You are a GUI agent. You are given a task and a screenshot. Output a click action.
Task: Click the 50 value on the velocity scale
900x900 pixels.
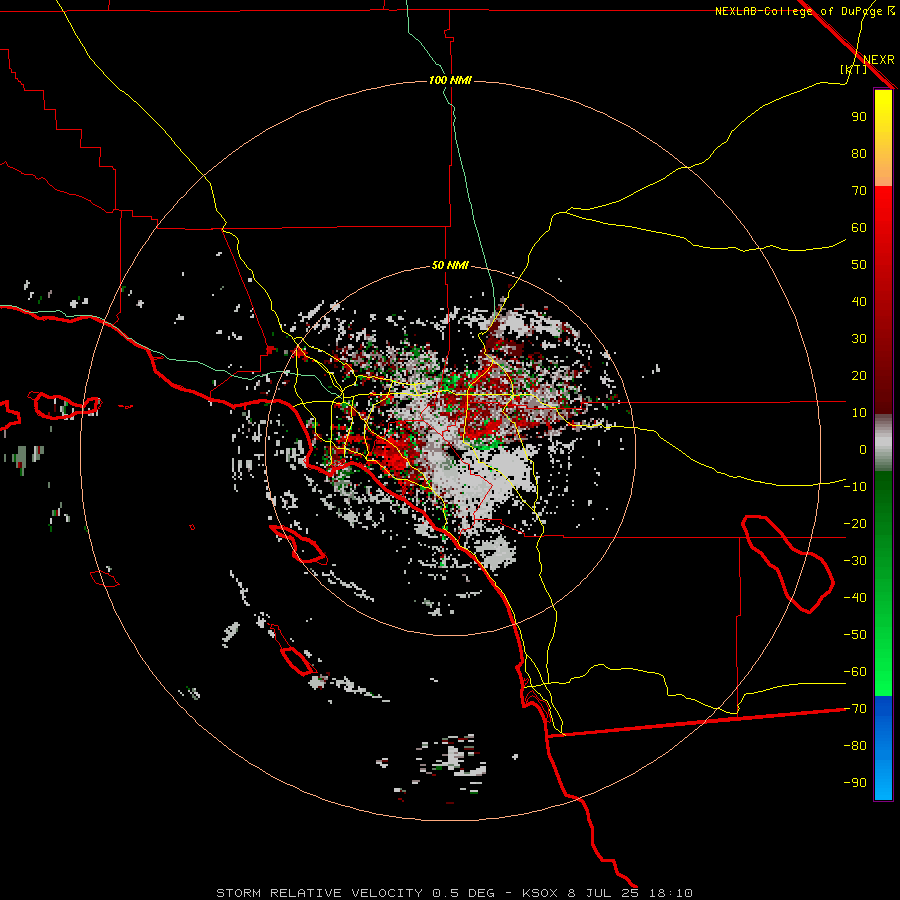(859, 265)
